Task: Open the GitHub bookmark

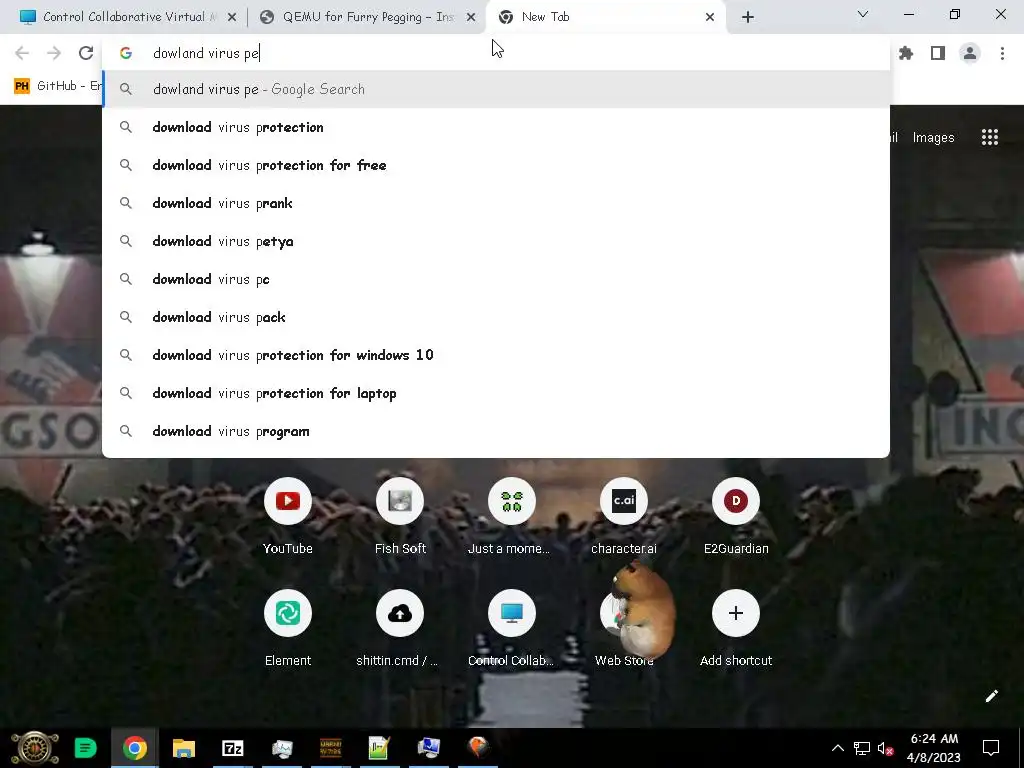Action: (x=57, y=86)
